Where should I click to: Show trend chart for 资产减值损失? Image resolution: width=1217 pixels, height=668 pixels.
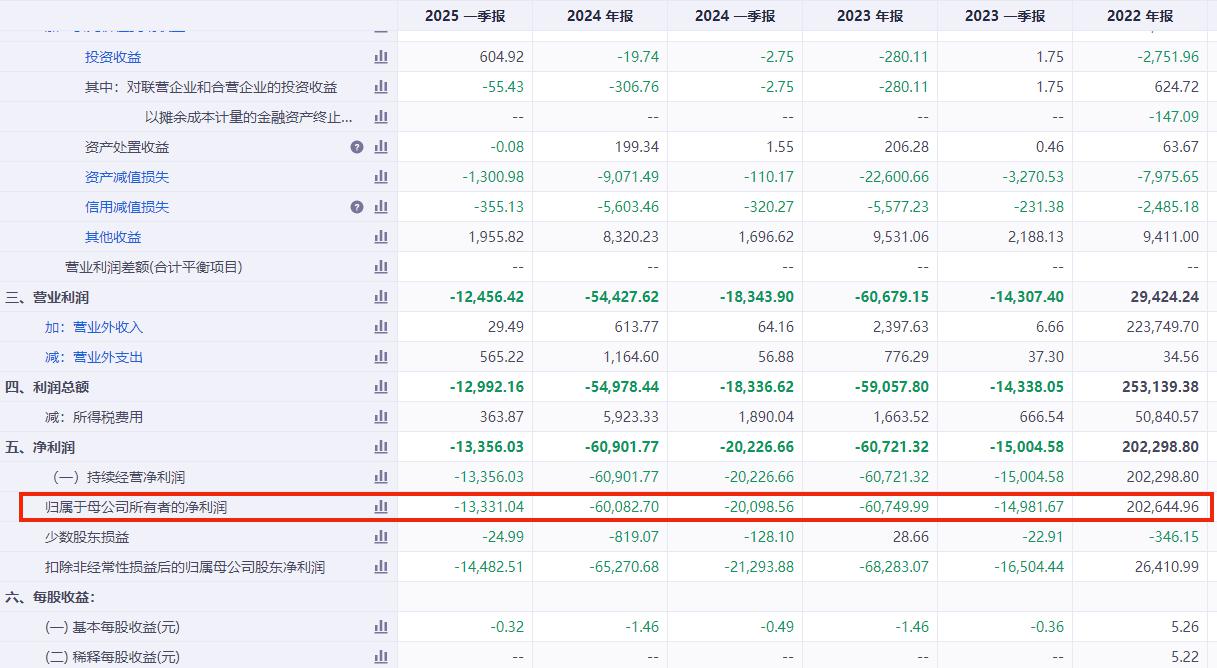pos(380,177)
